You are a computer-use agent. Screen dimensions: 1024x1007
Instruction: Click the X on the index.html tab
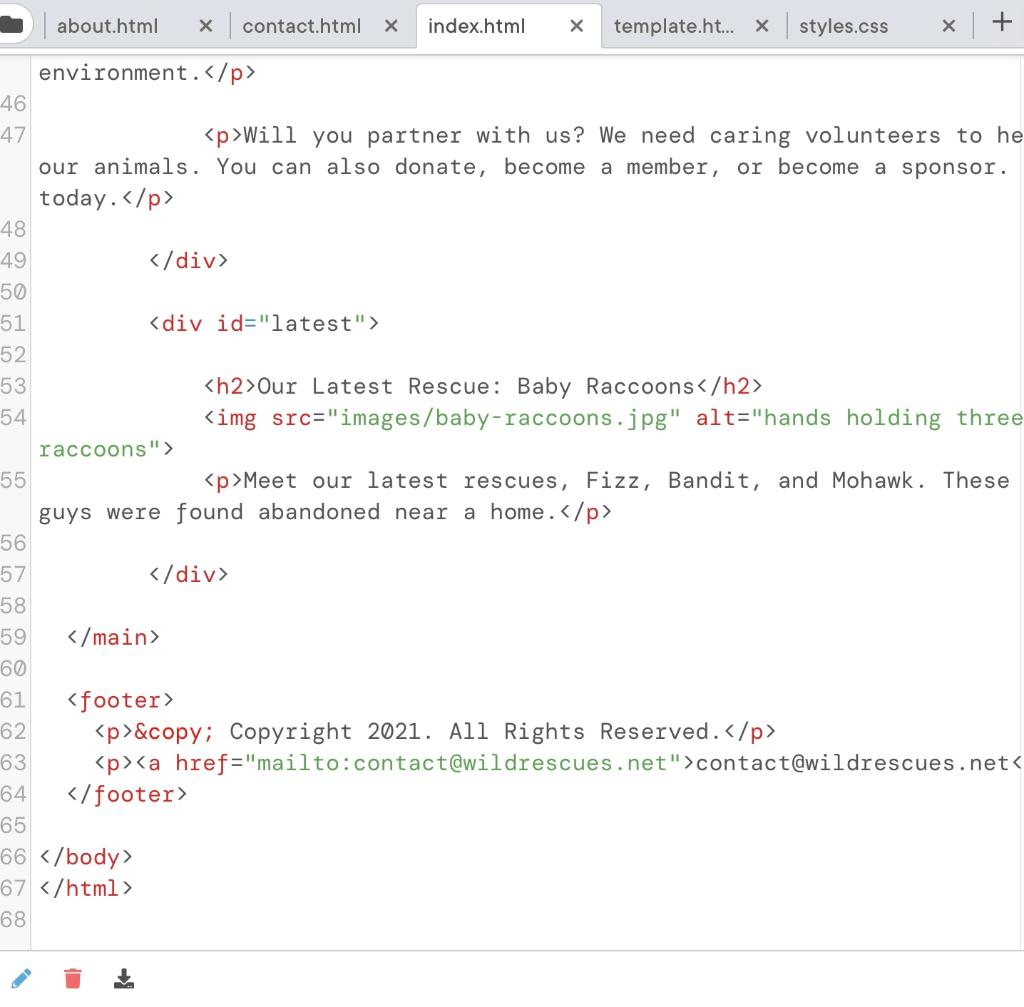(576, 26)
